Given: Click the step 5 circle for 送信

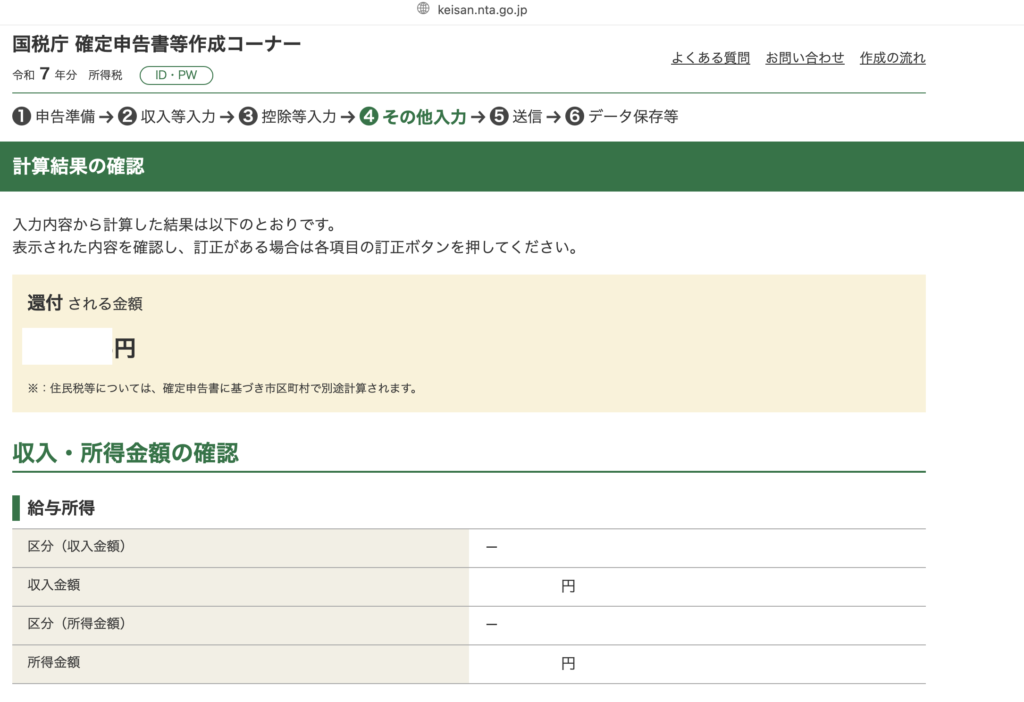Looking at the screenshot, I should tap(499, 116).
